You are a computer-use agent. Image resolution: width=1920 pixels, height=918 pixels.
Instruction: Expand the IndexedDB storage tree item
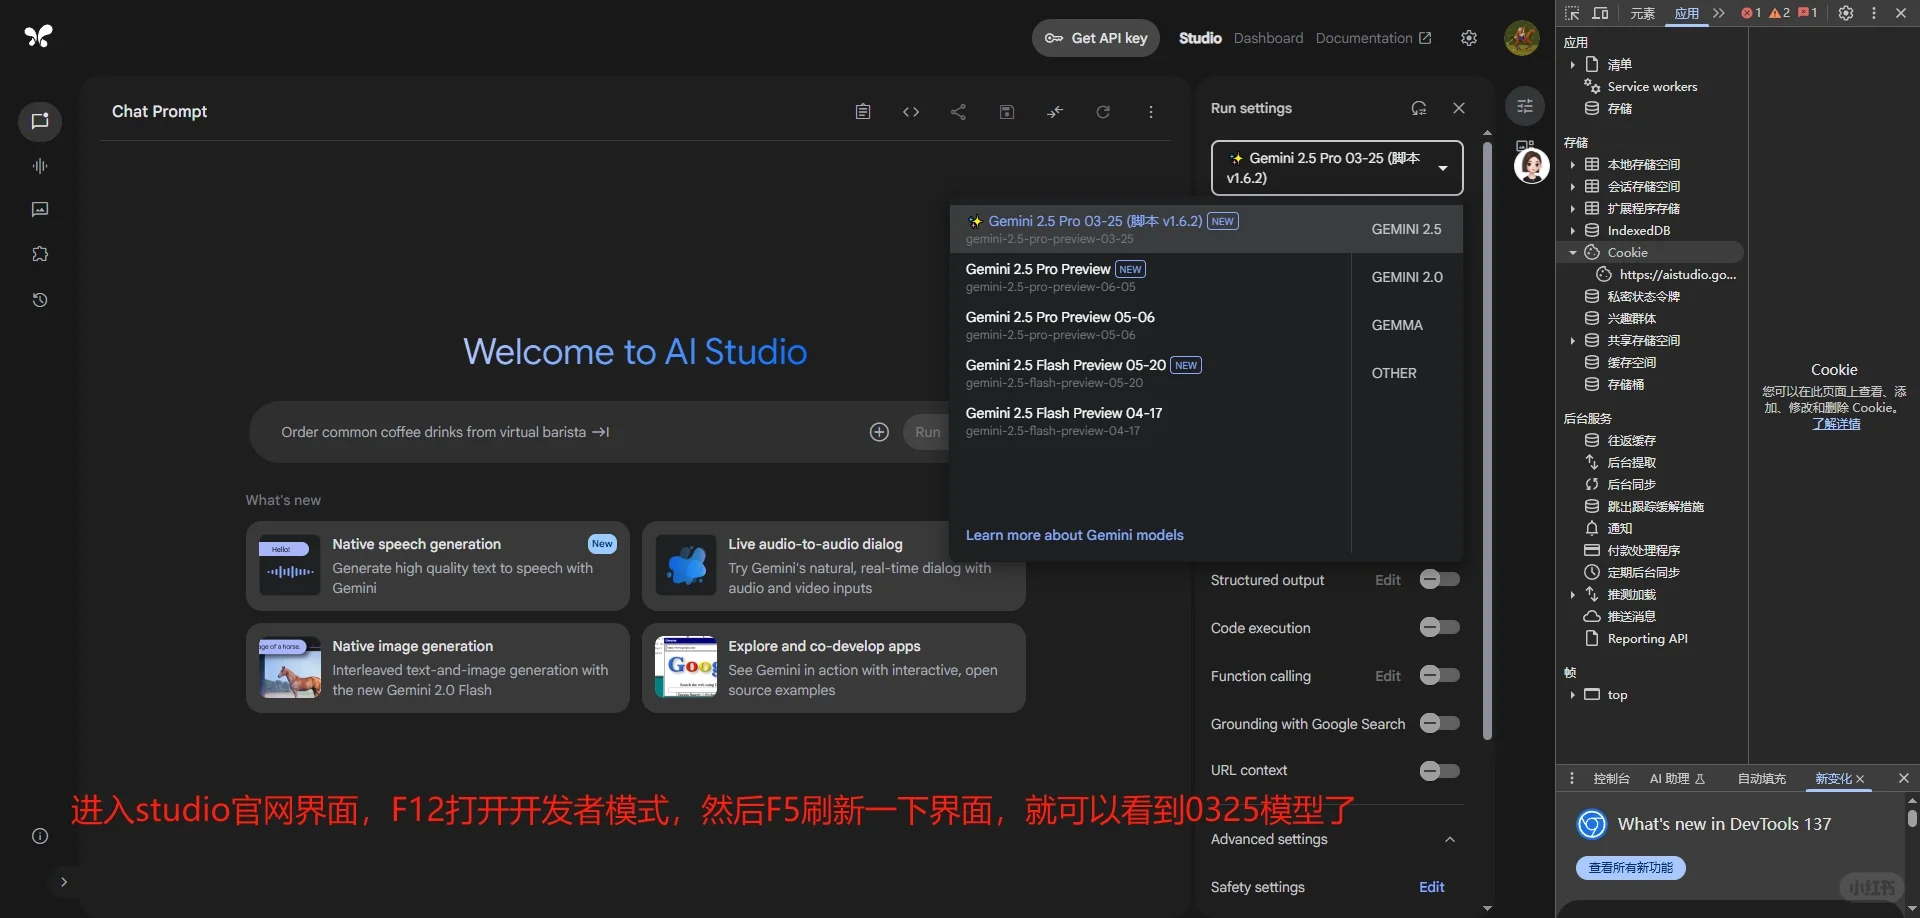click(x=1574, y=230)
